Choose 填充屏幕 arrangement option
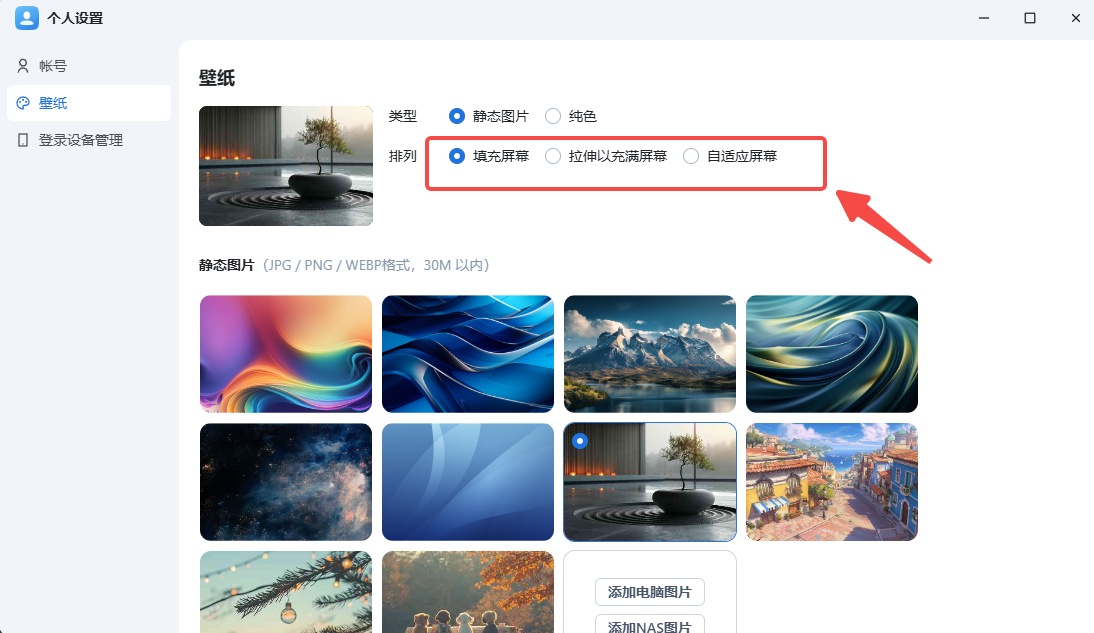 tap(457, 156)
